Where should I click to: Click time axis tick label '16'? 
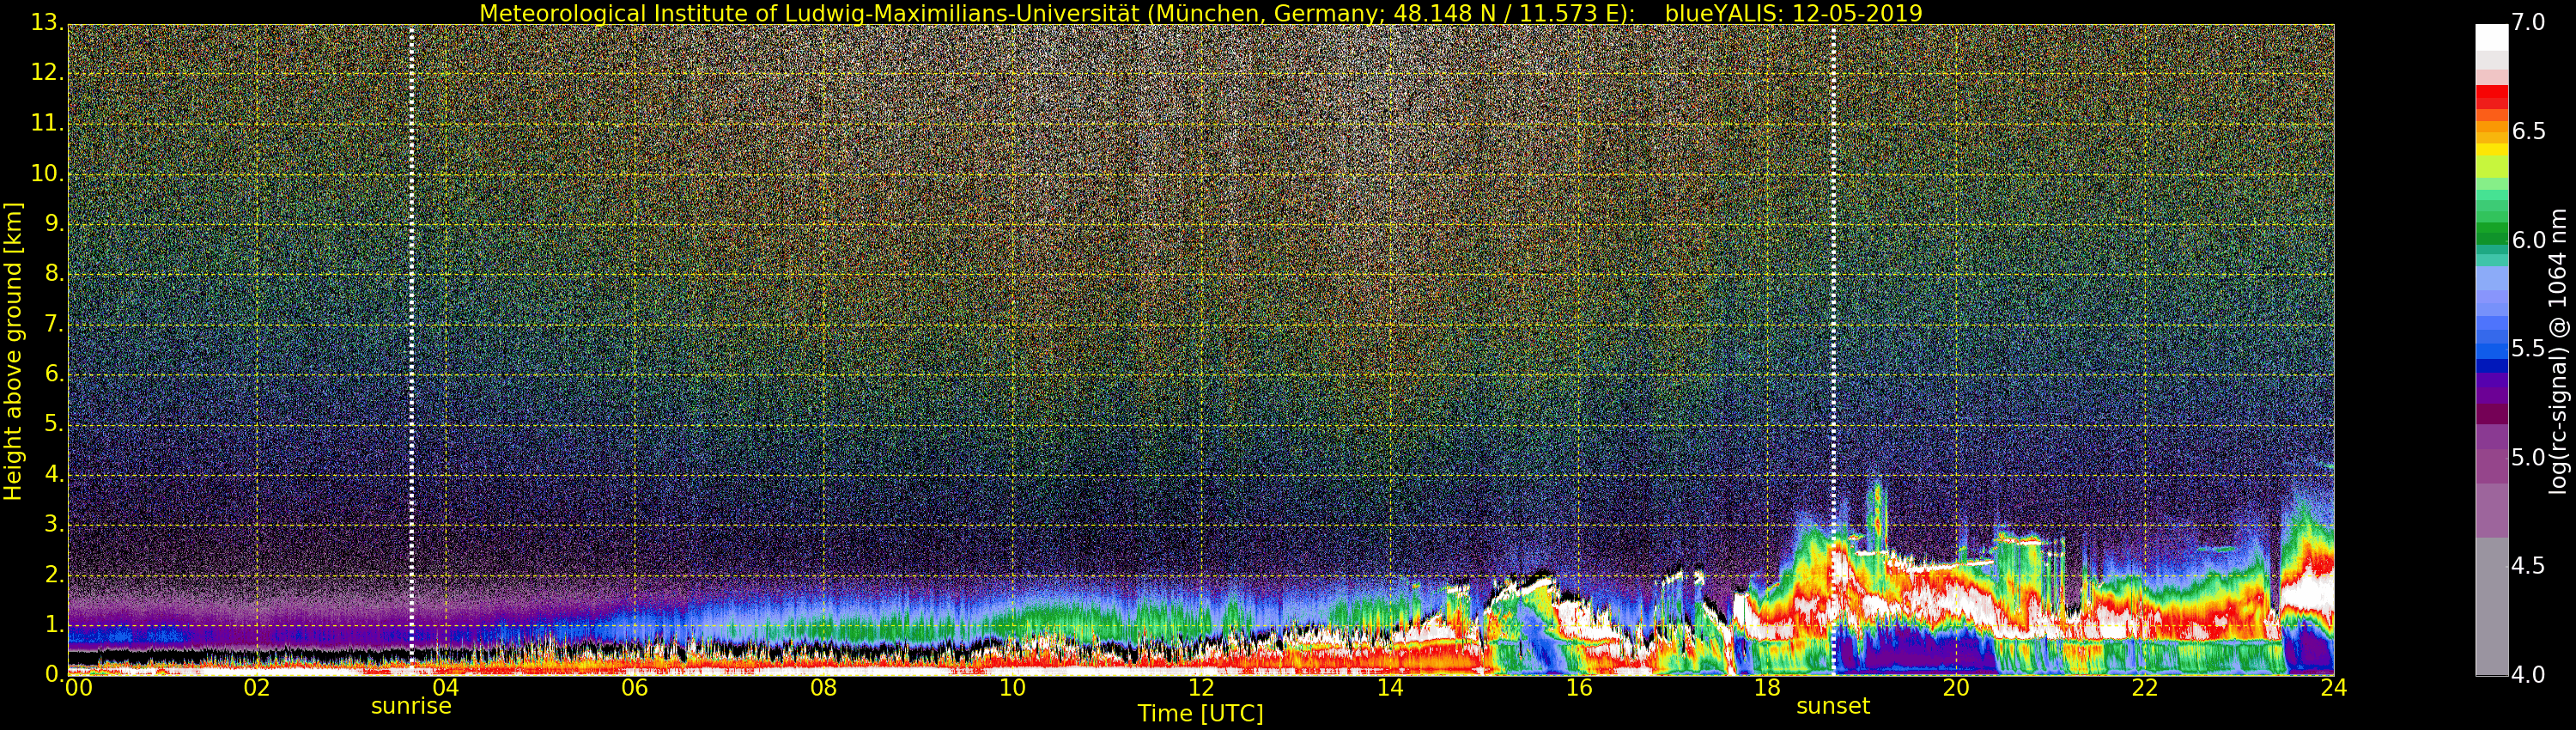click(1579, 688)
